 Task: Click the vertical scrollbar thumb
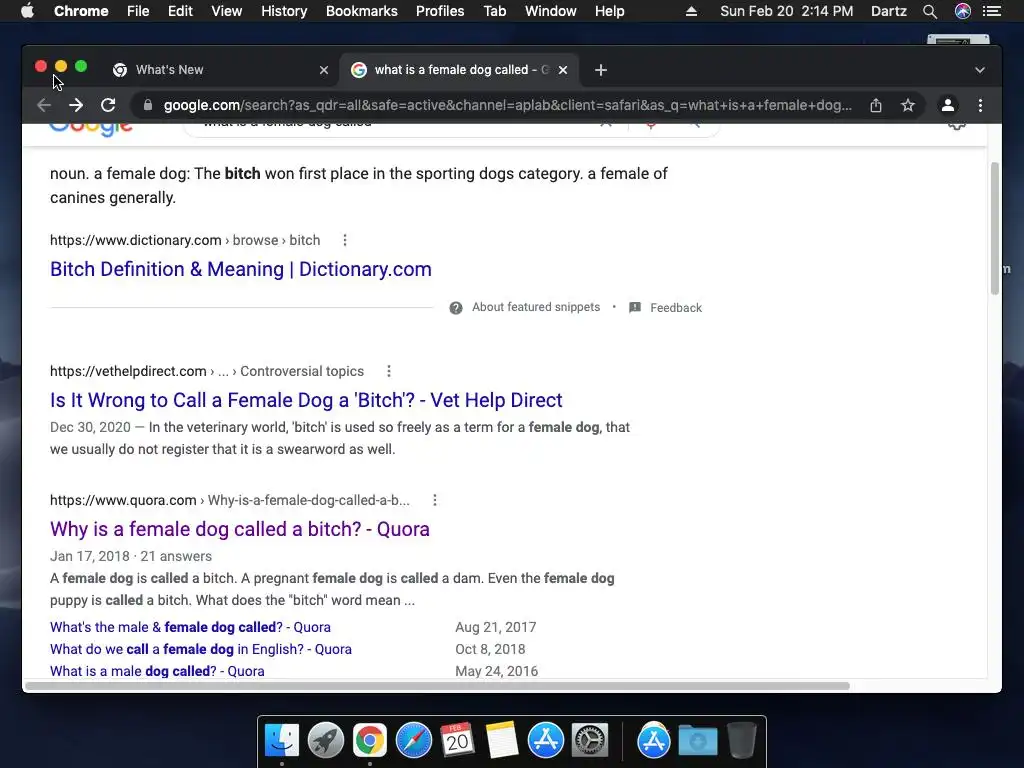pyautogui.click(x=995, y=229)
